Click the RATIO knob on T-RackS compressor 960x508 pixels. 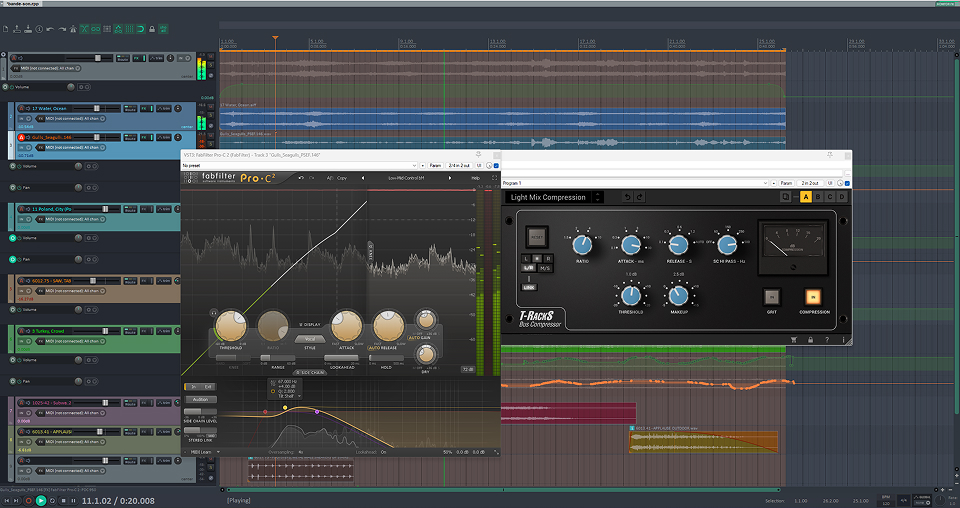(x=582, y=245)
